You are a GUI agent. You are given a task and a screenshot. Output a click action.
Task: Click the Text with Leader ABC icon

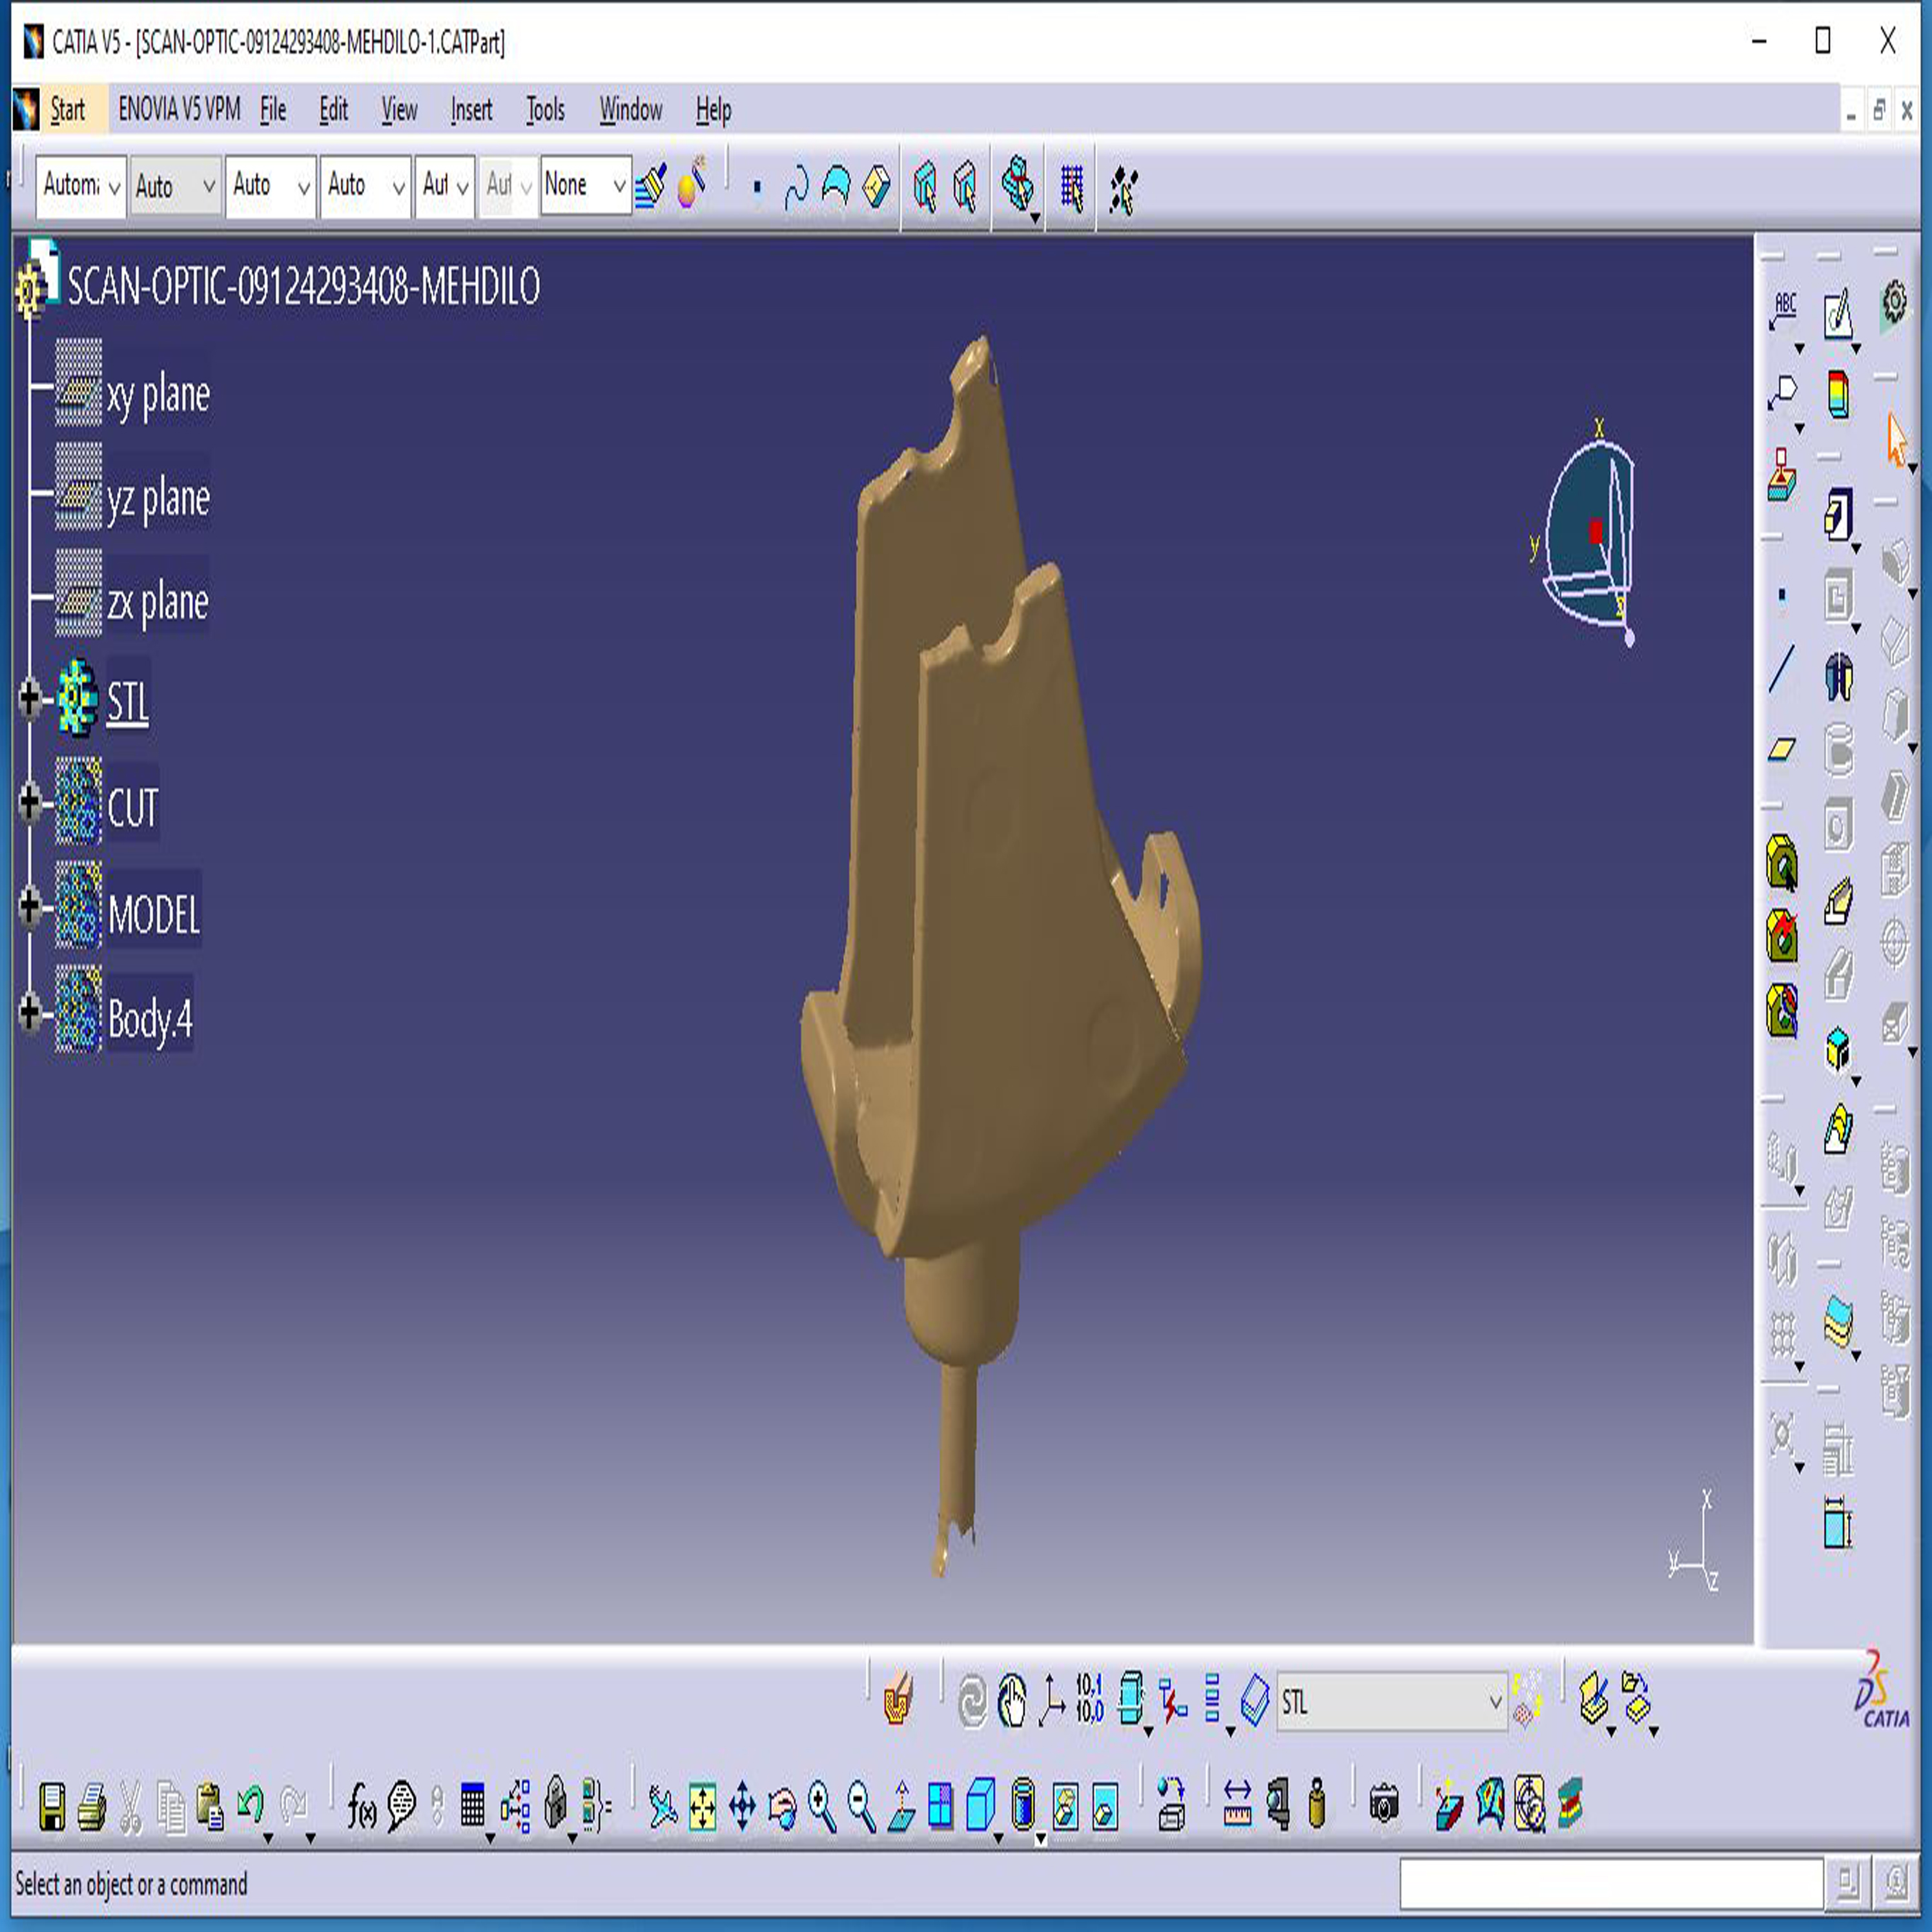(x=1784, y=310)
